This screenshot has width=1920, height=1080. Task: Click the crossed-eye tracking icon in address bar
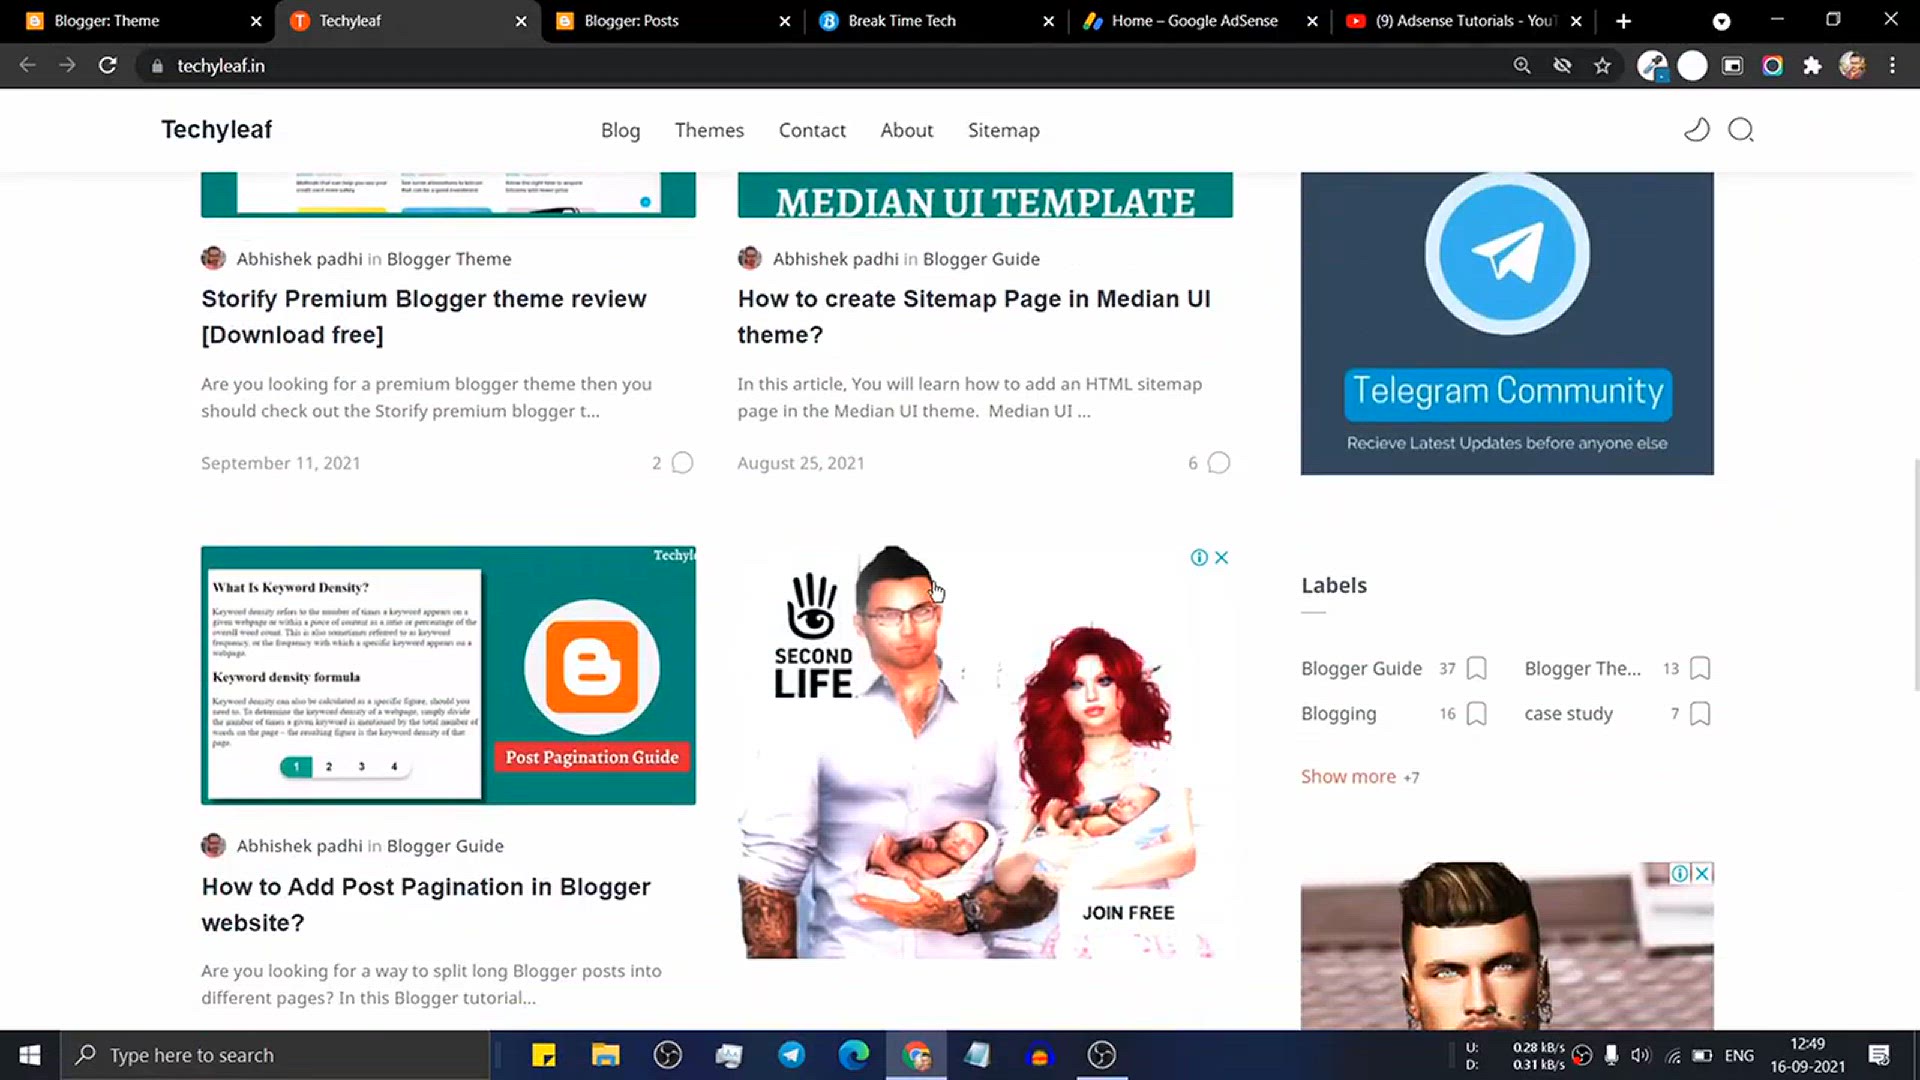point(1562,66)
